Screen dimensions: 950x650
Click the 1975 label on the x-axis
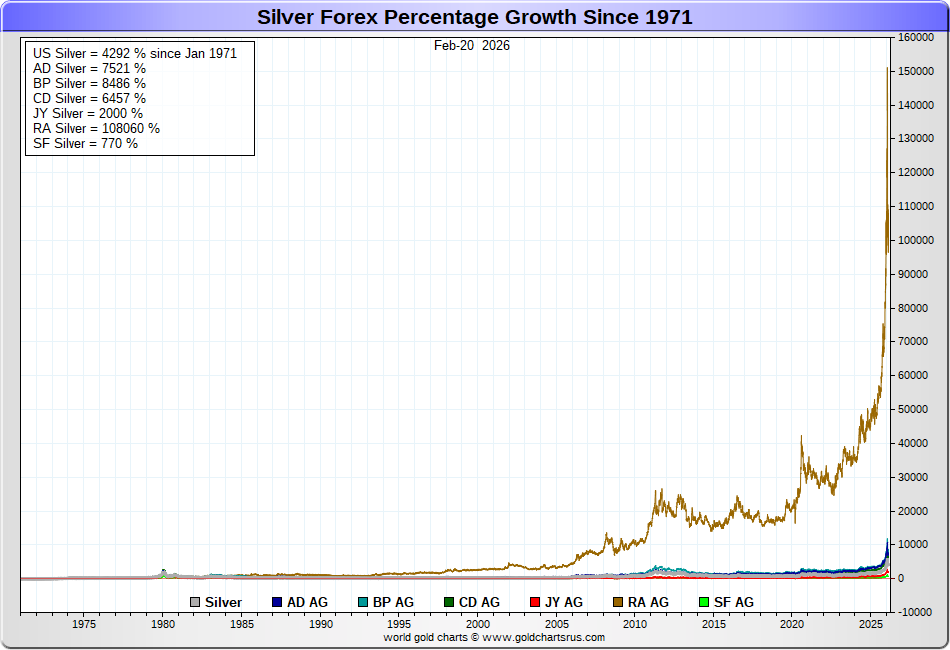(x=84, y=624)
